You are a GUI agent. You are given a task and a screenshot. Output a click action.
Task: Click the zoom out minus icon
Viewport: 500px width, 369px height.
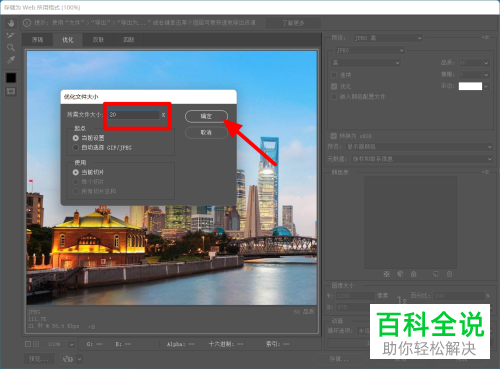tap(28, 344)
